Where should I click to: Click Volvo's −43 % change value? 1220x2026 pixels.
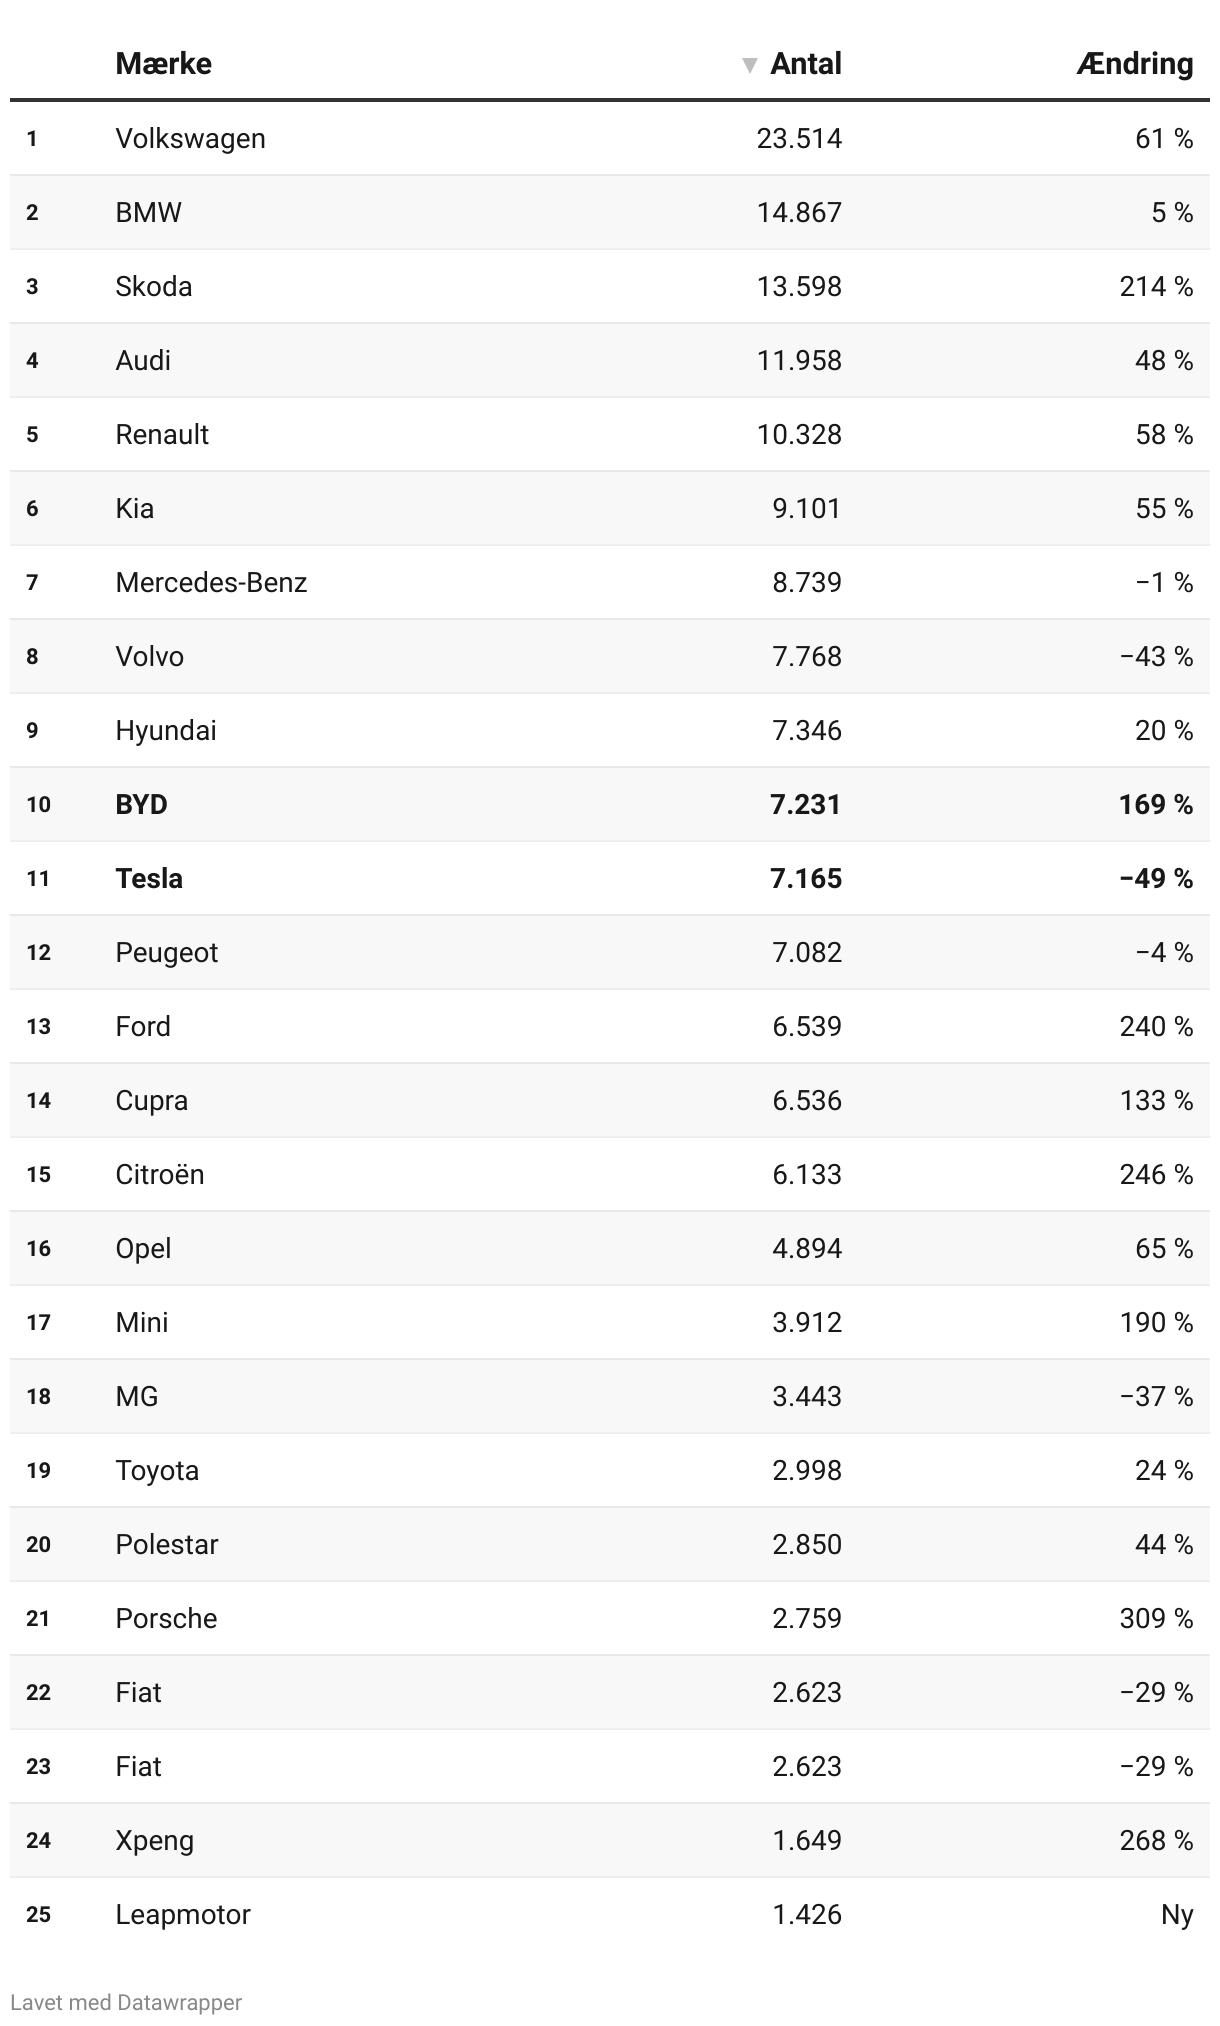pos(1156,656)
